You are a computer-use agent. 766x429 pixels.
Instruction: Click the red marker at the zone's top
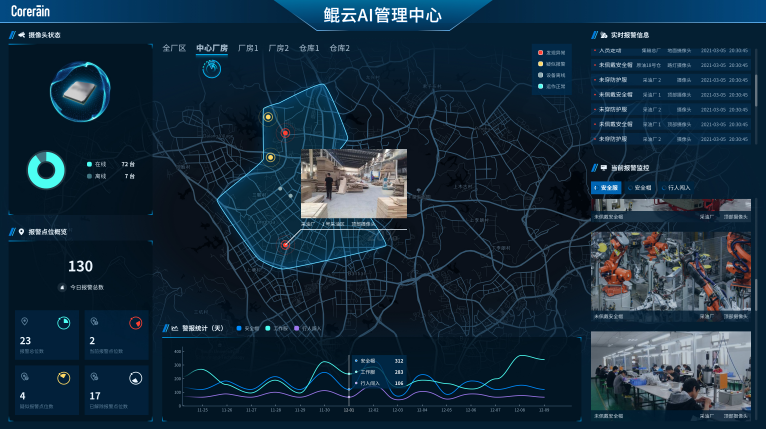tap(286, 133)
